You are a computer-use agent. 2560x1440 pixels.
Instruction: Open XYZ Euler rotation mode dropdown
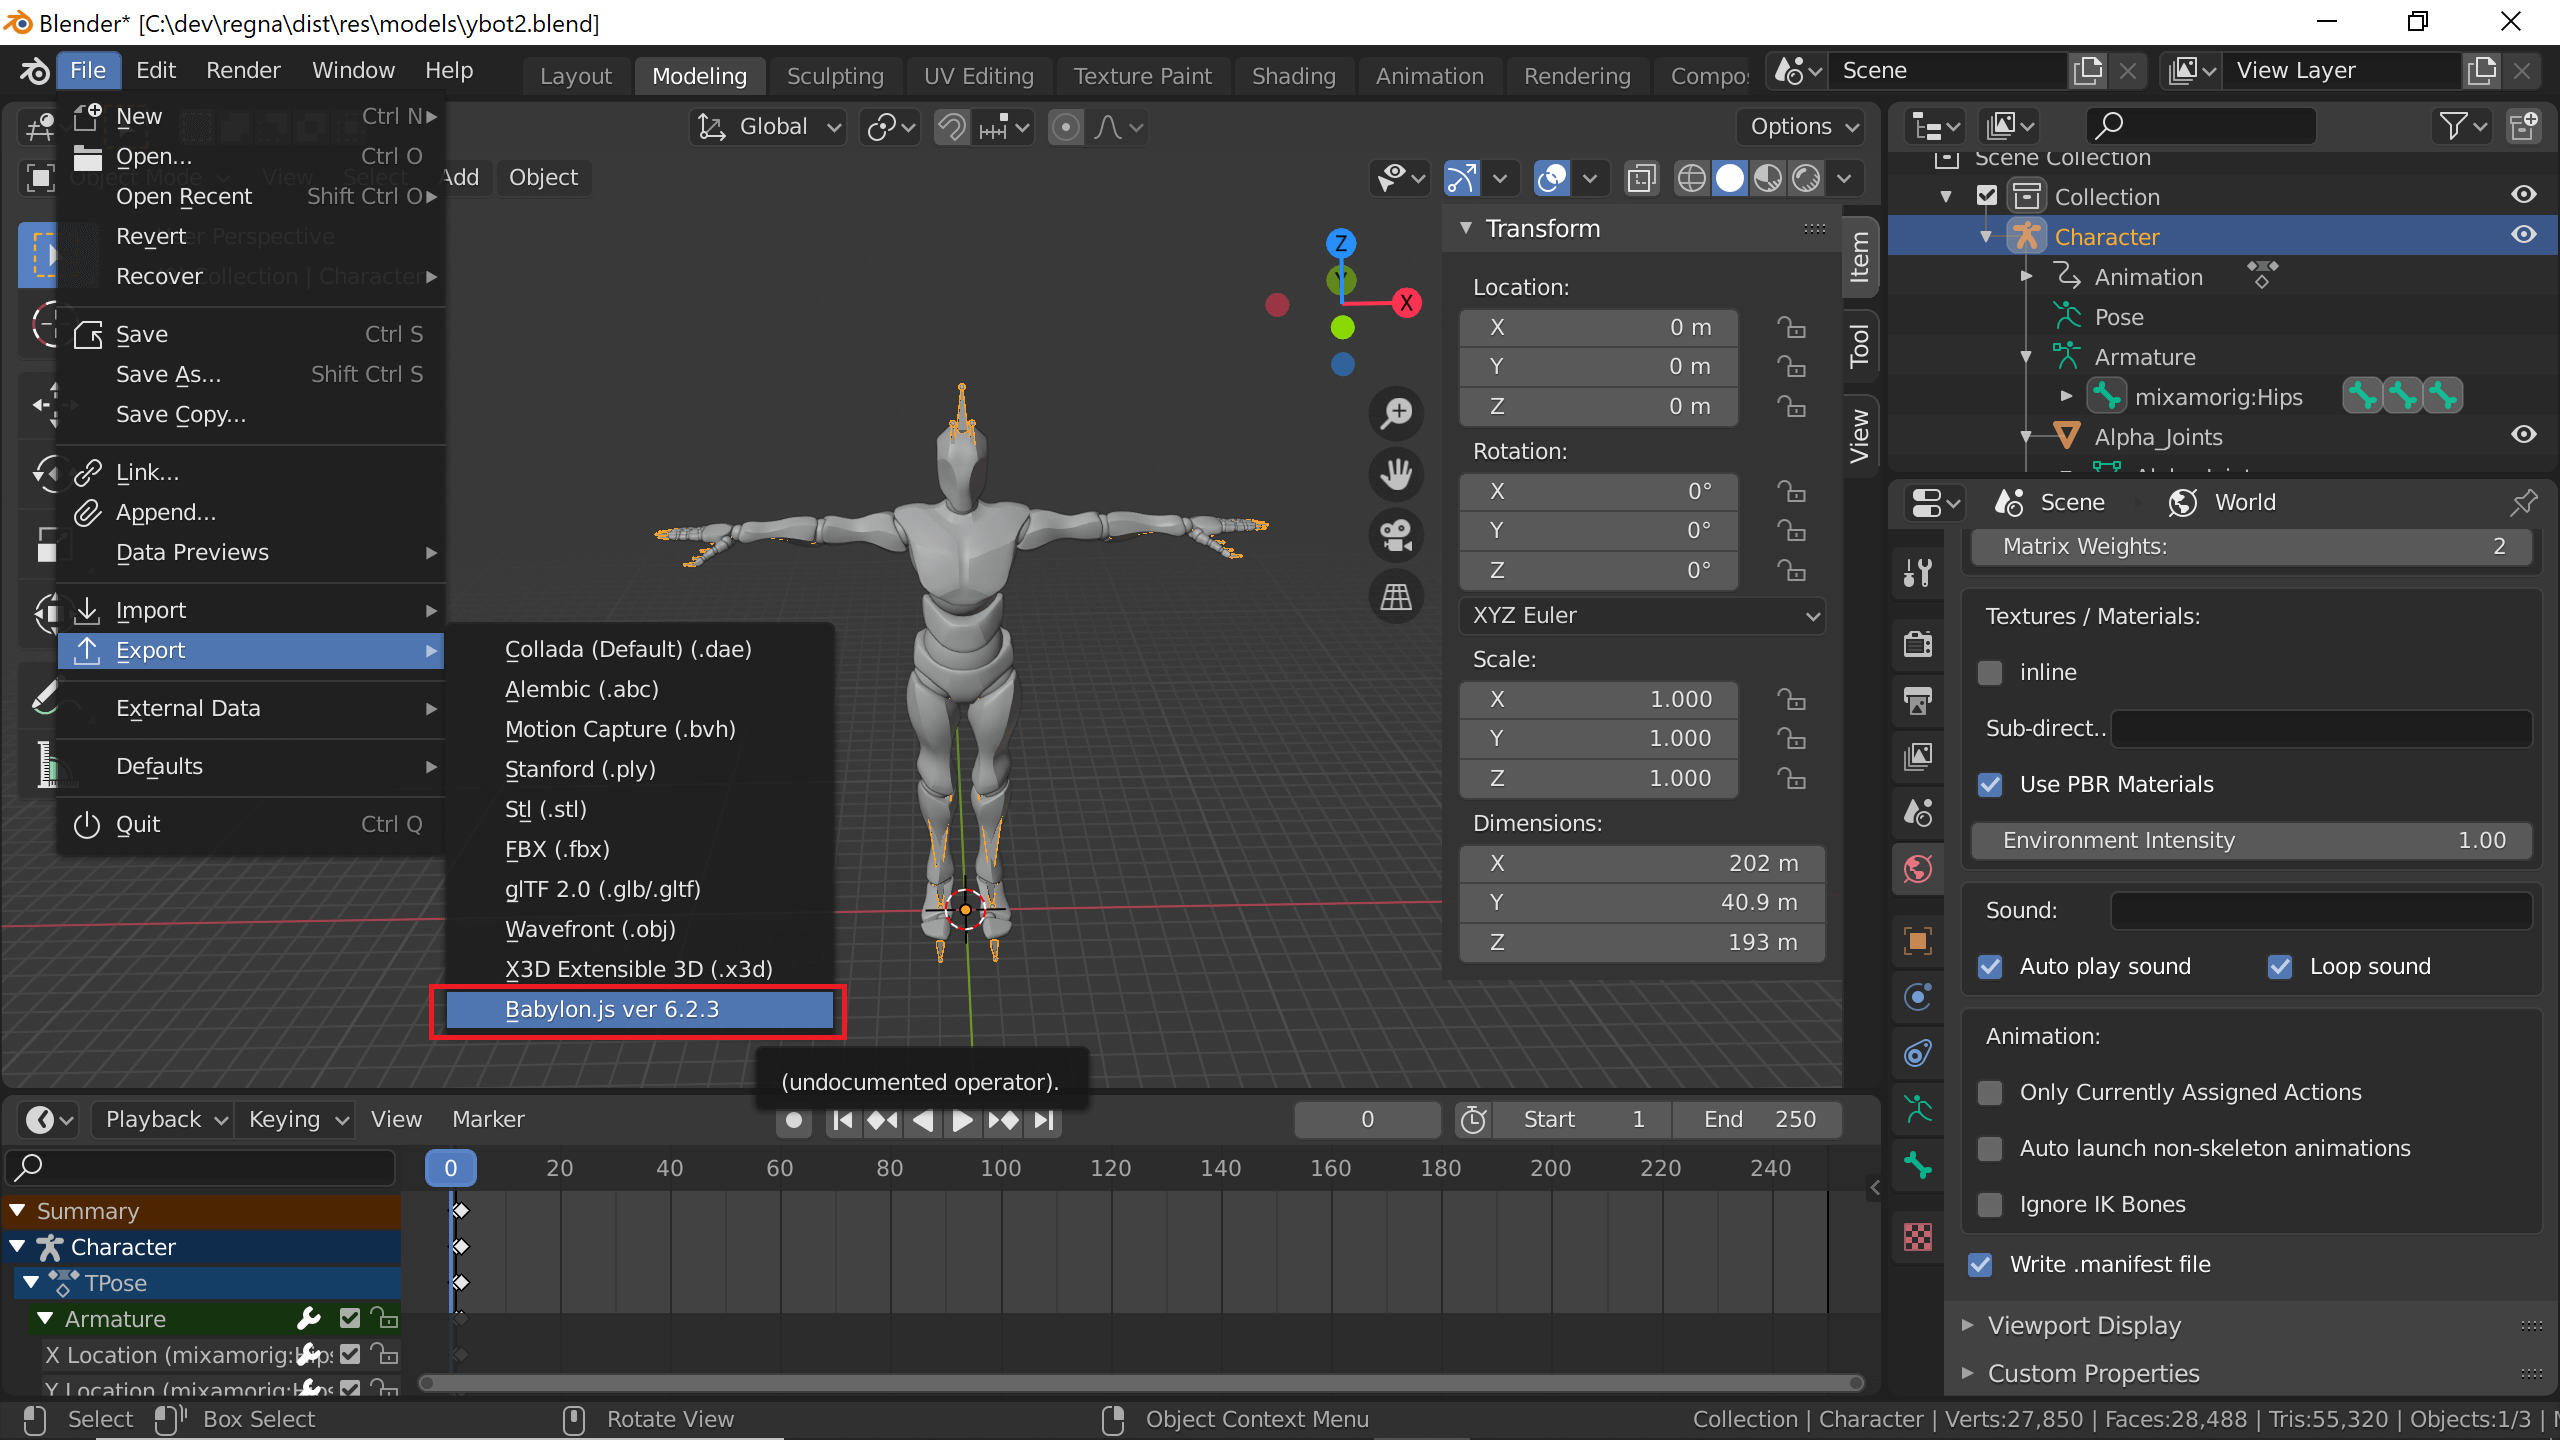click(1642, 615)
